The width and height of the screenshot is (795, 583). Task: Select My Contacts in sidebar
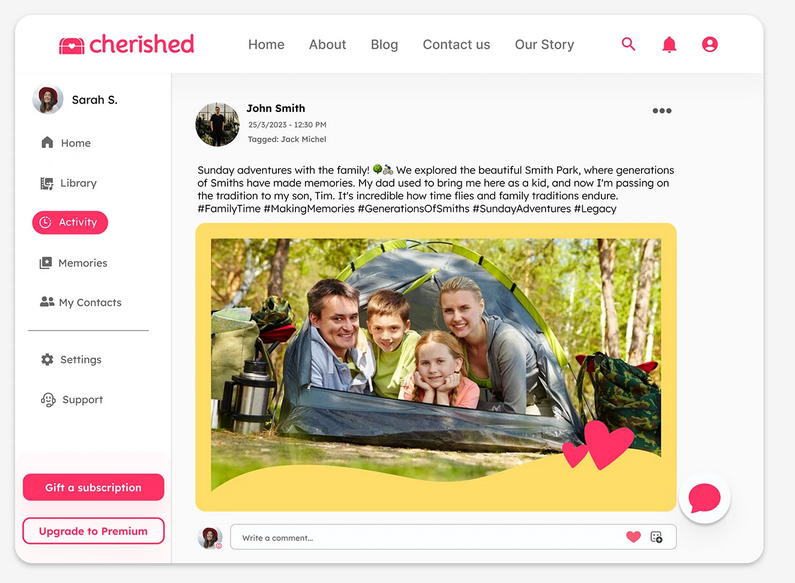[81, 302]
